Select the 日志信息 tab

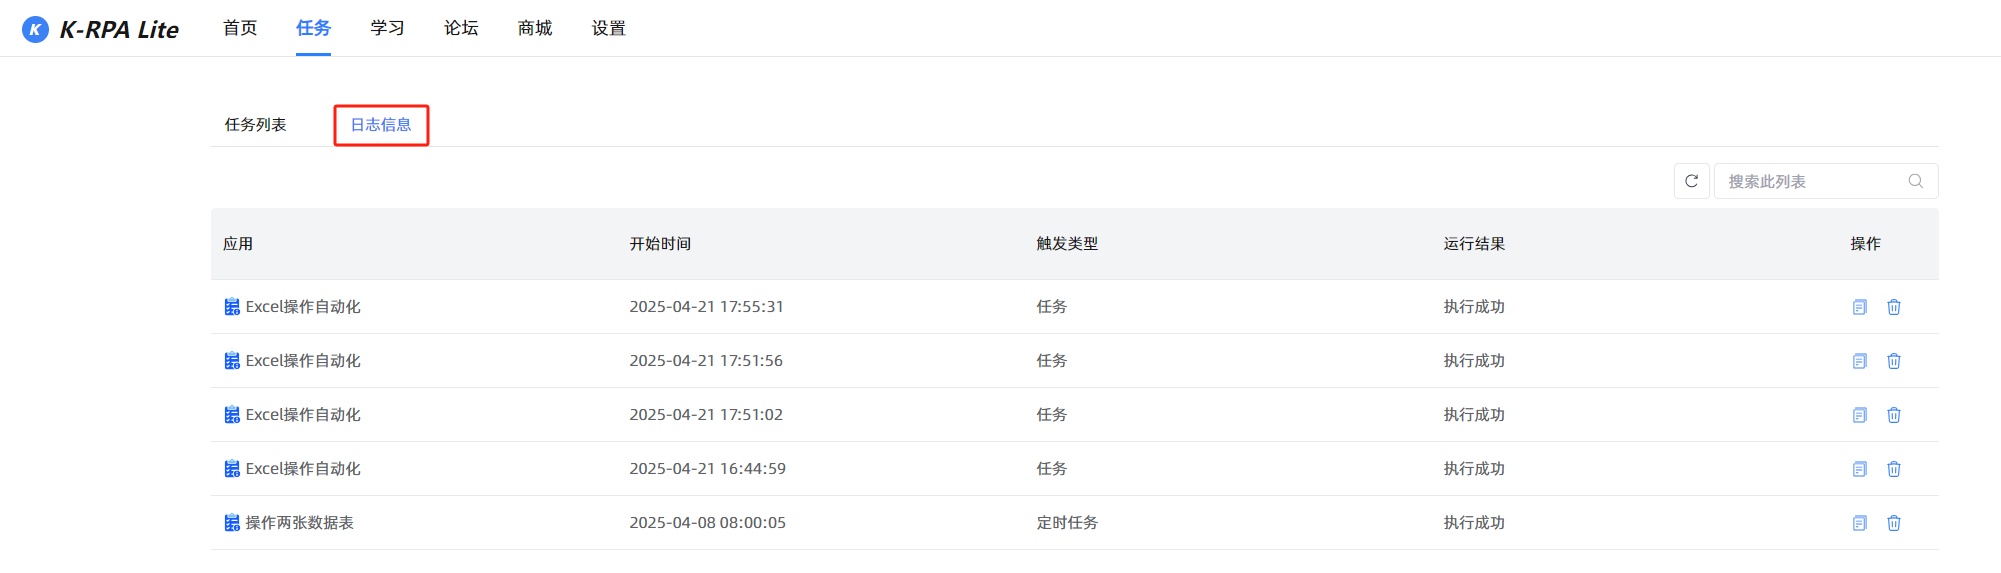[x=381, y=125]
